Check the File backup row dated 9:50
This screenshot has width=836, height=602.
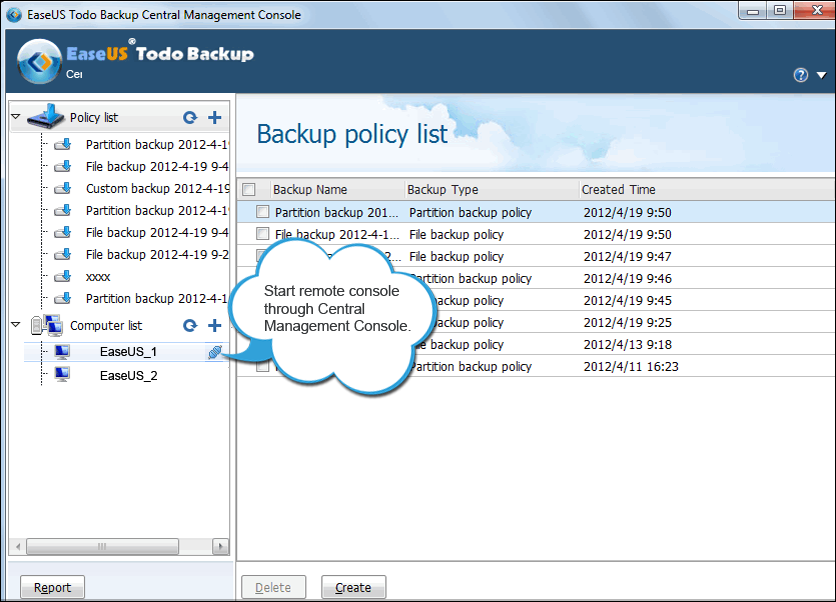[262, 234]
